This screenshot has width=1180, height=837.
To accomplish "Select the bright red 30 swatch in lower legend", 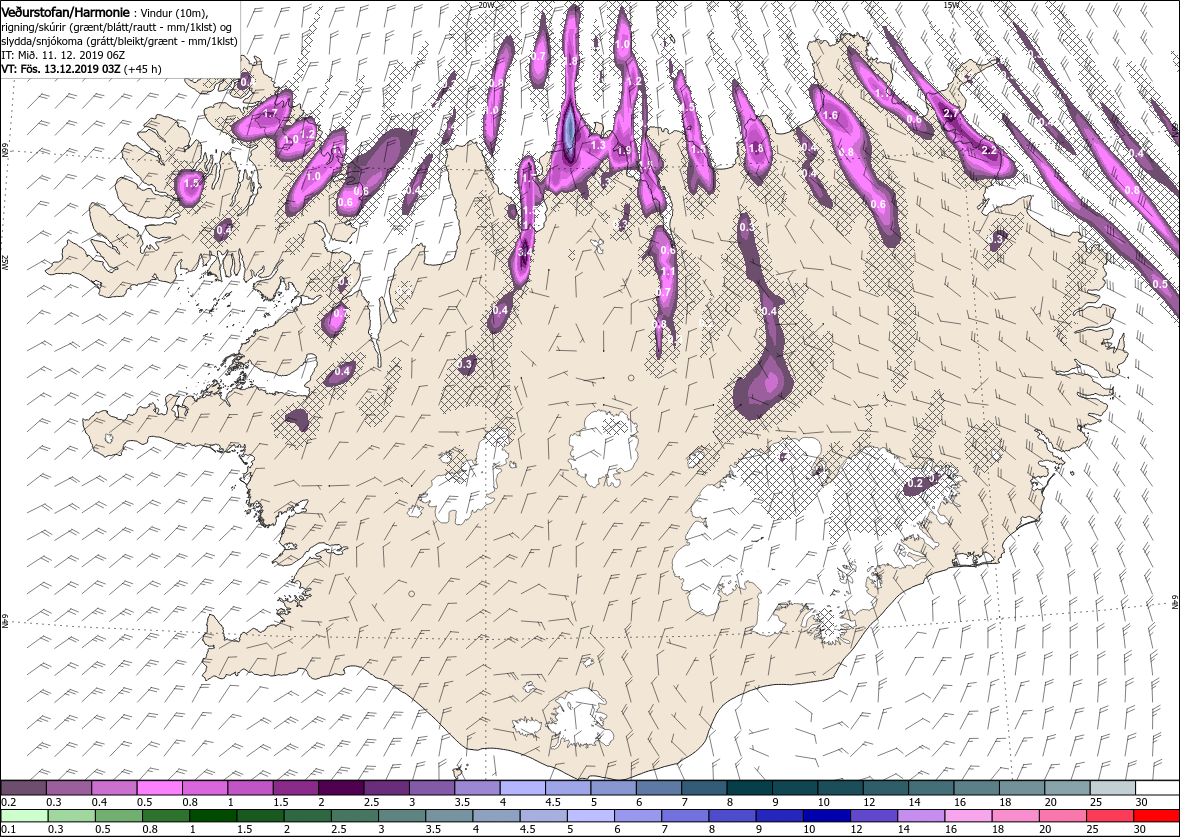I will (x=1156, y=816).
